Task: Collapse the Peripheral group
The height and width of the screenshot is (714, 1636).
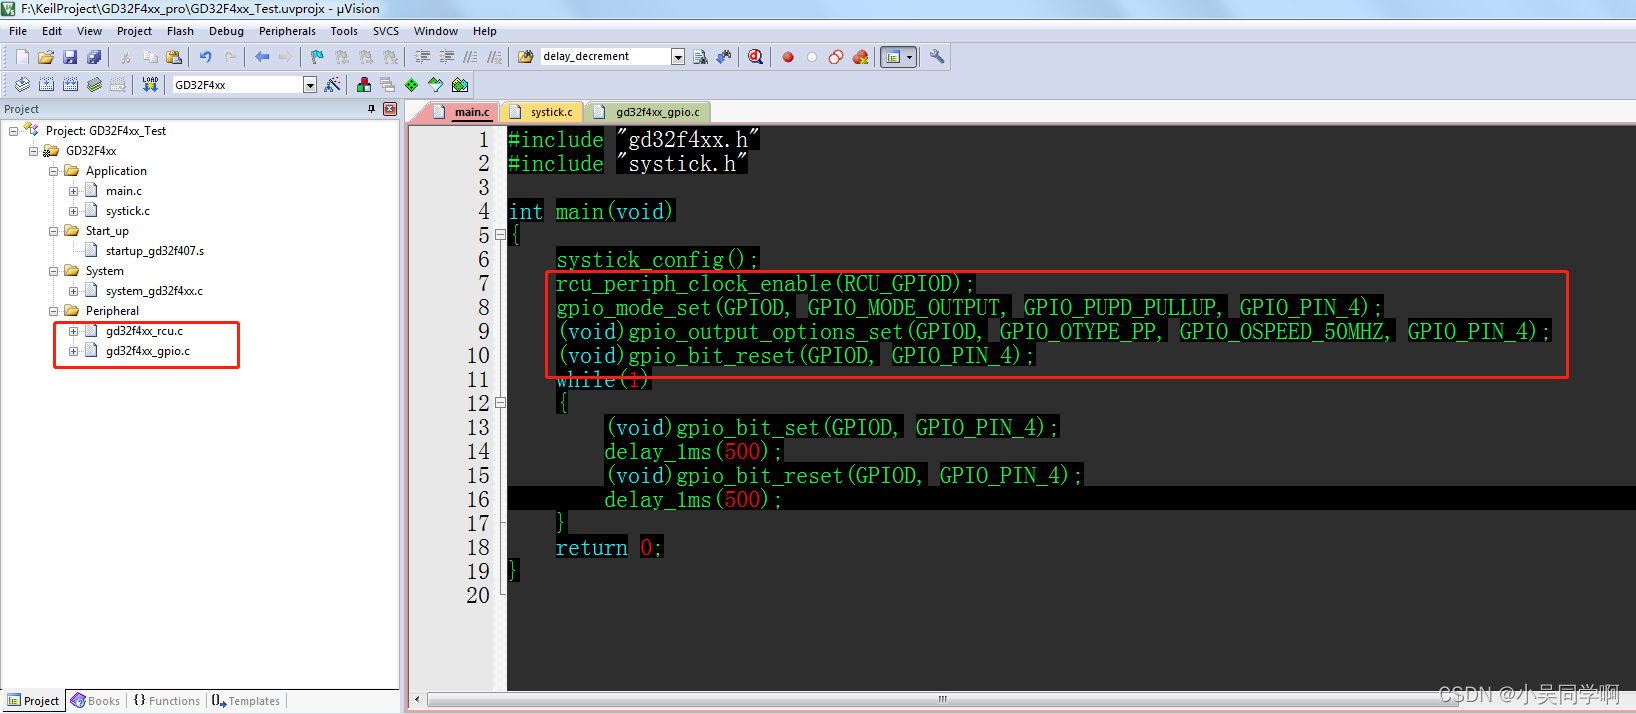Action: (53, 311)
